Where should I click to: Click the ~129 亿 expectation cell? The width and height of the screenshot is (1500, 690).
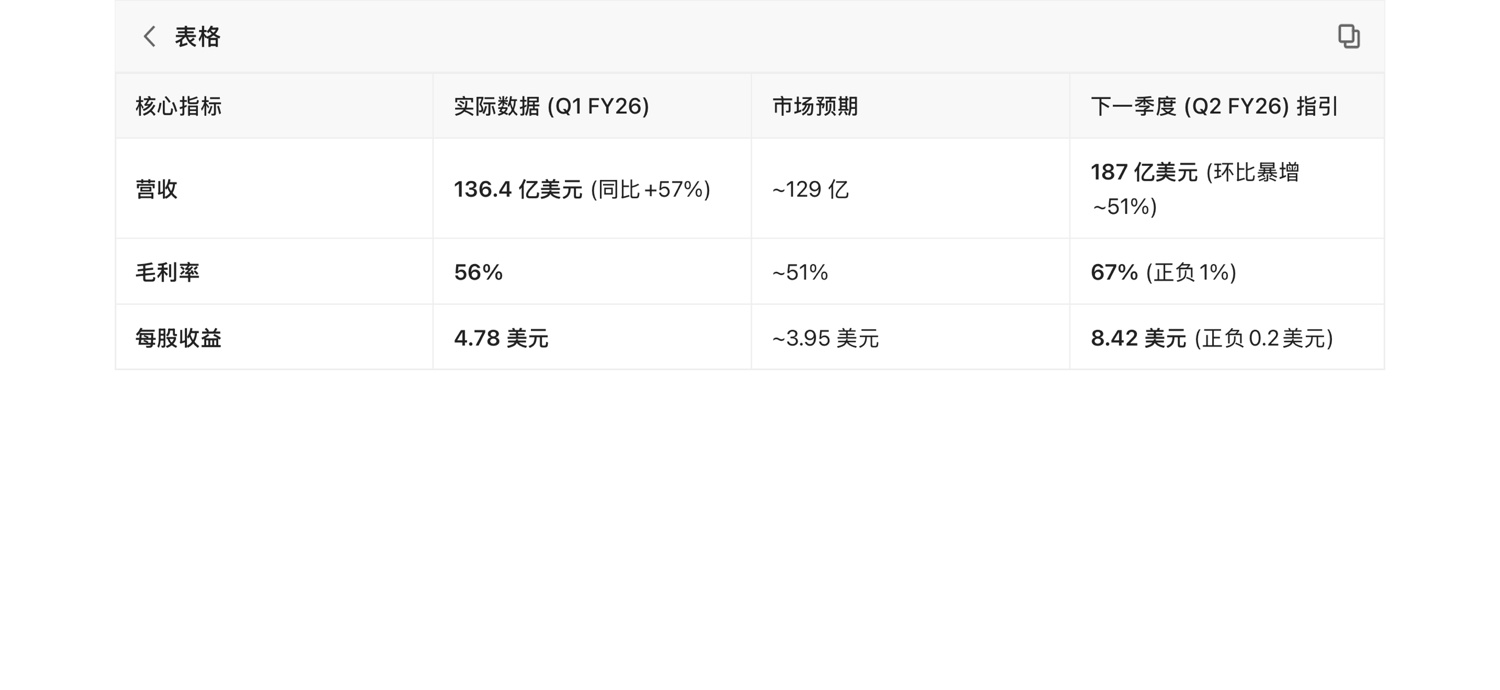pos(810,189)
